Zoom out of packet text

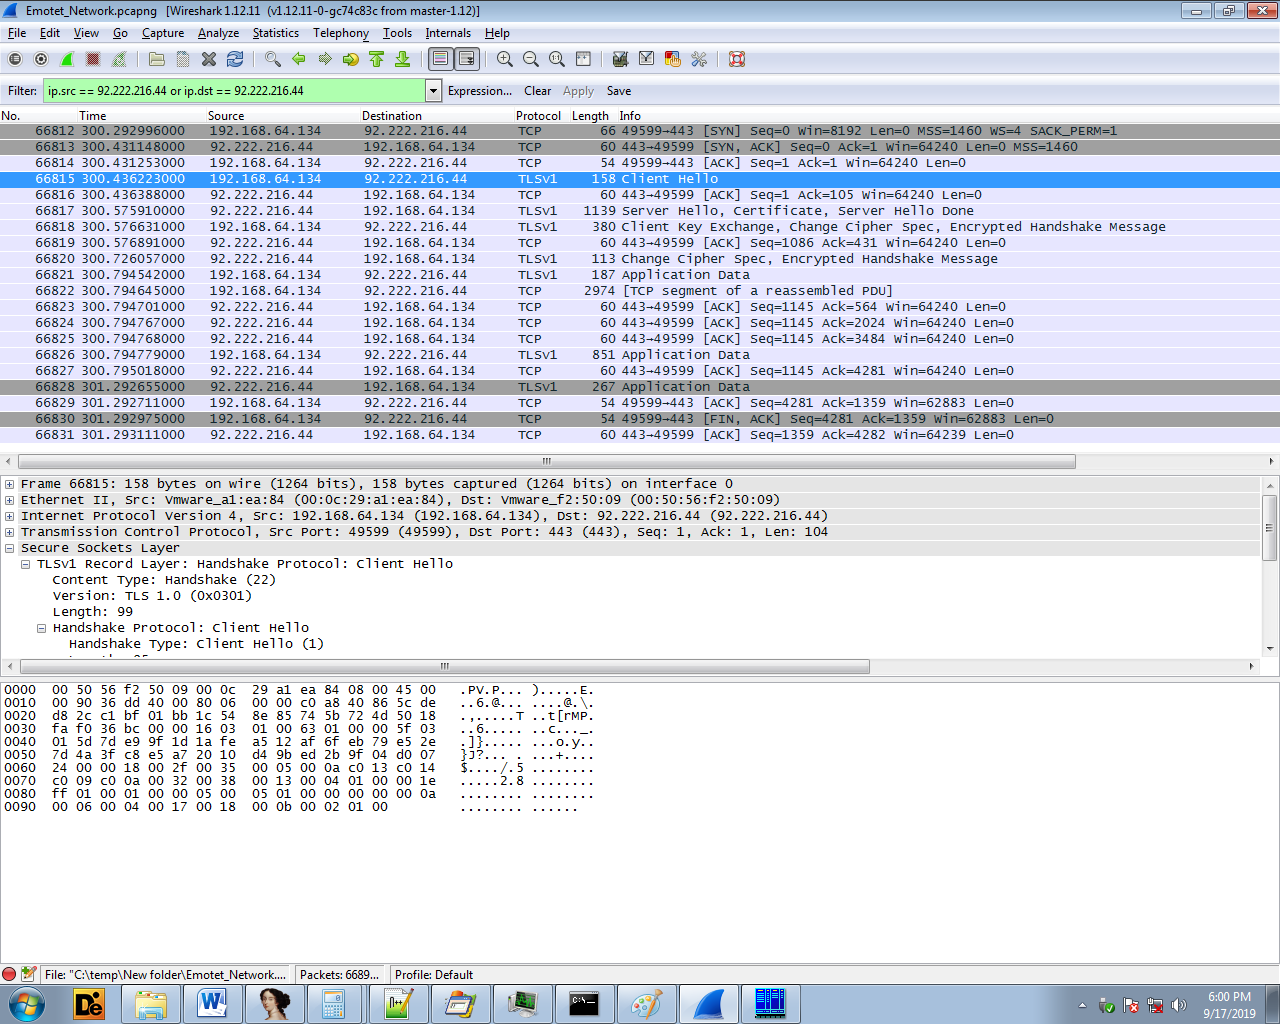531,59
